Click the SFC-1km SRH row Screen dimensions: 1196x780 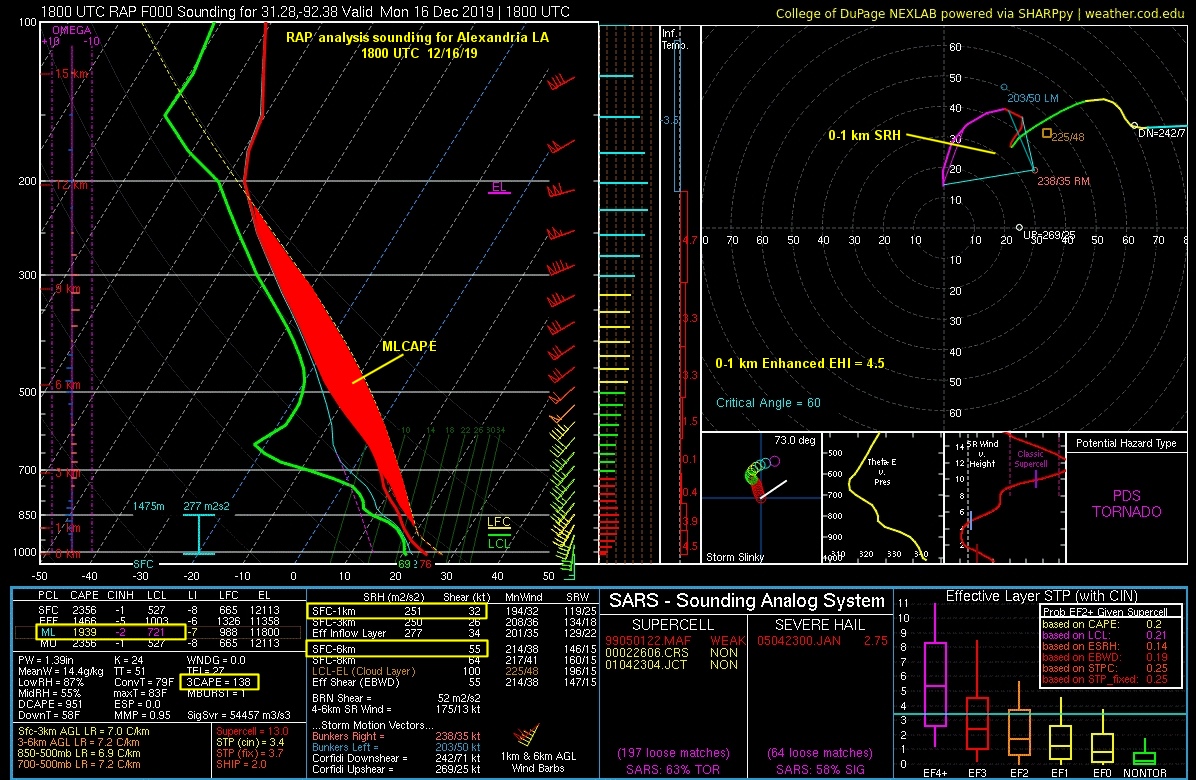coord(397,611)
